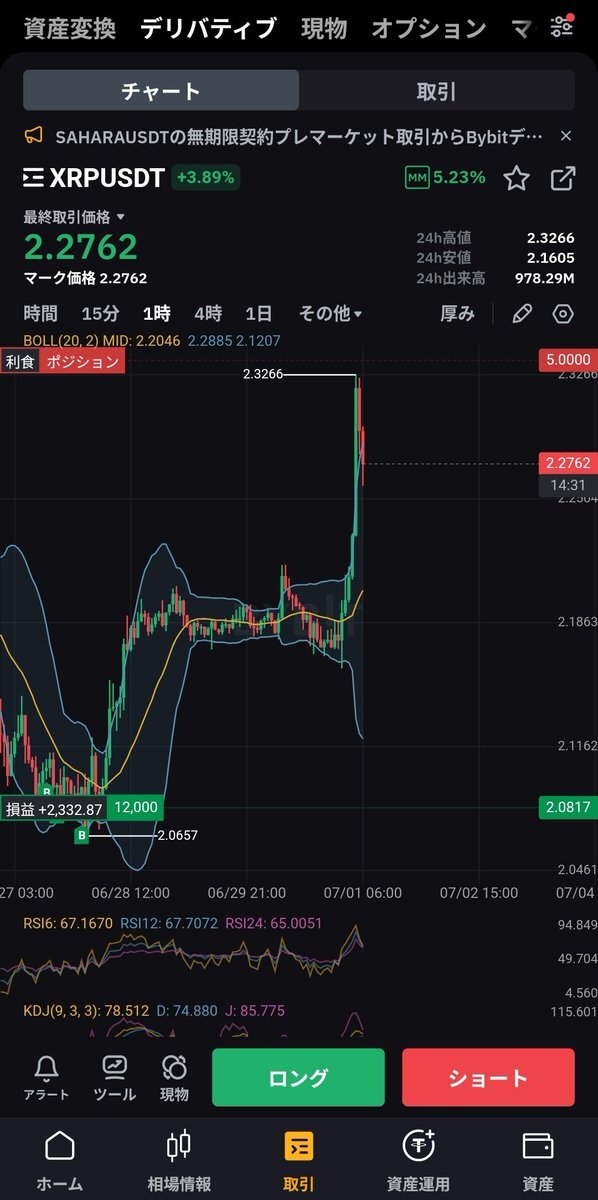Open chart settings hexagon icon

[563, 314]
